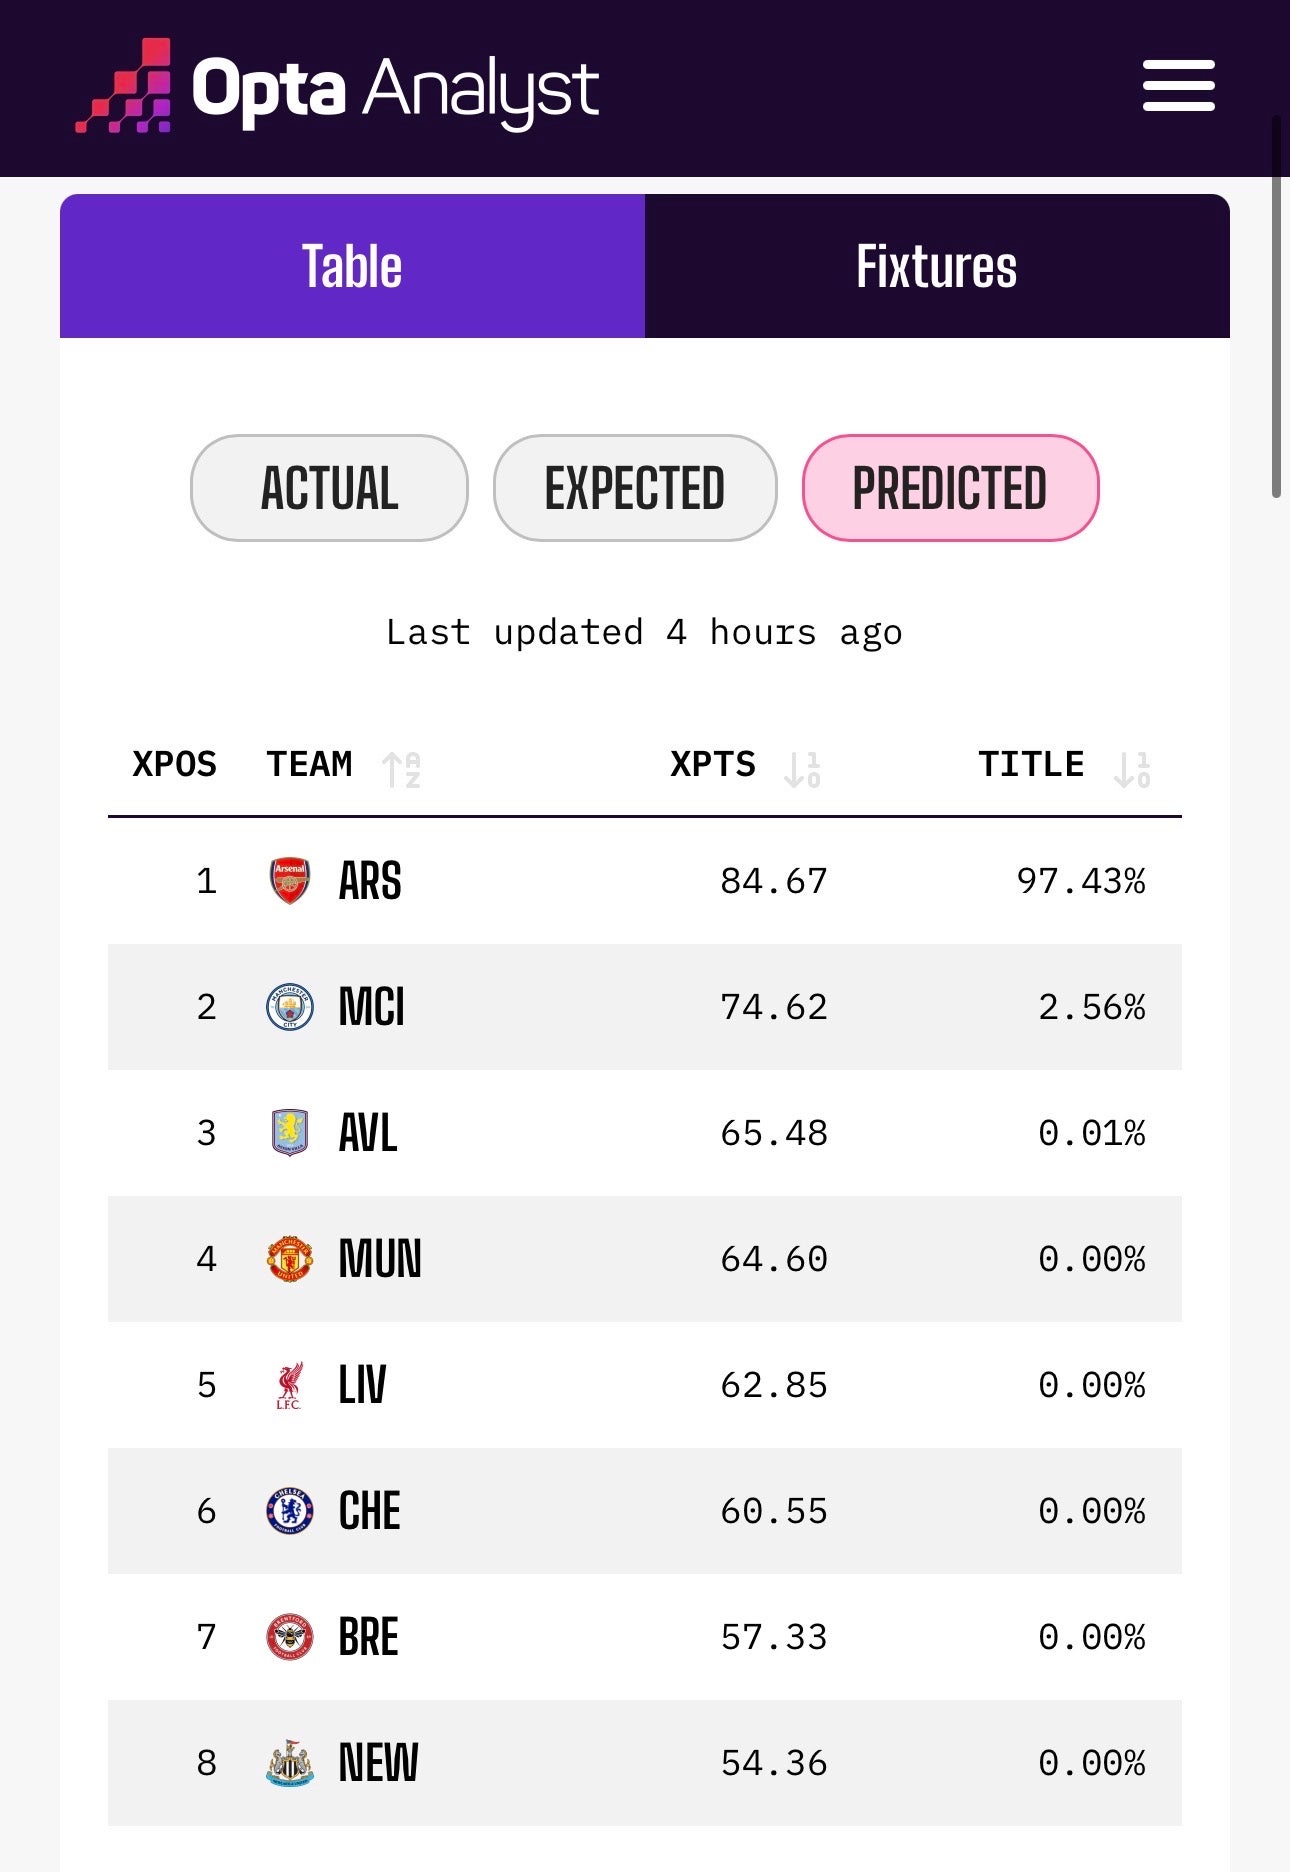
Task: Switch to the Table tab
Action: click(x=352, y=266)
